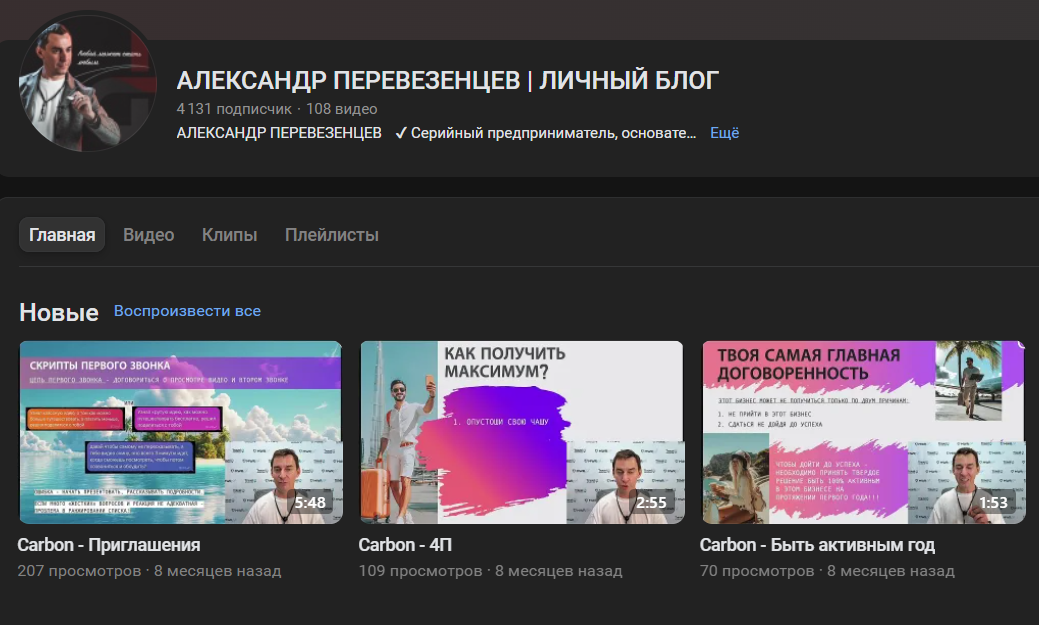Expand the channel description via Ещё
The width and height of the screenshot is (1039, 625).
click(x=723, y=132)
